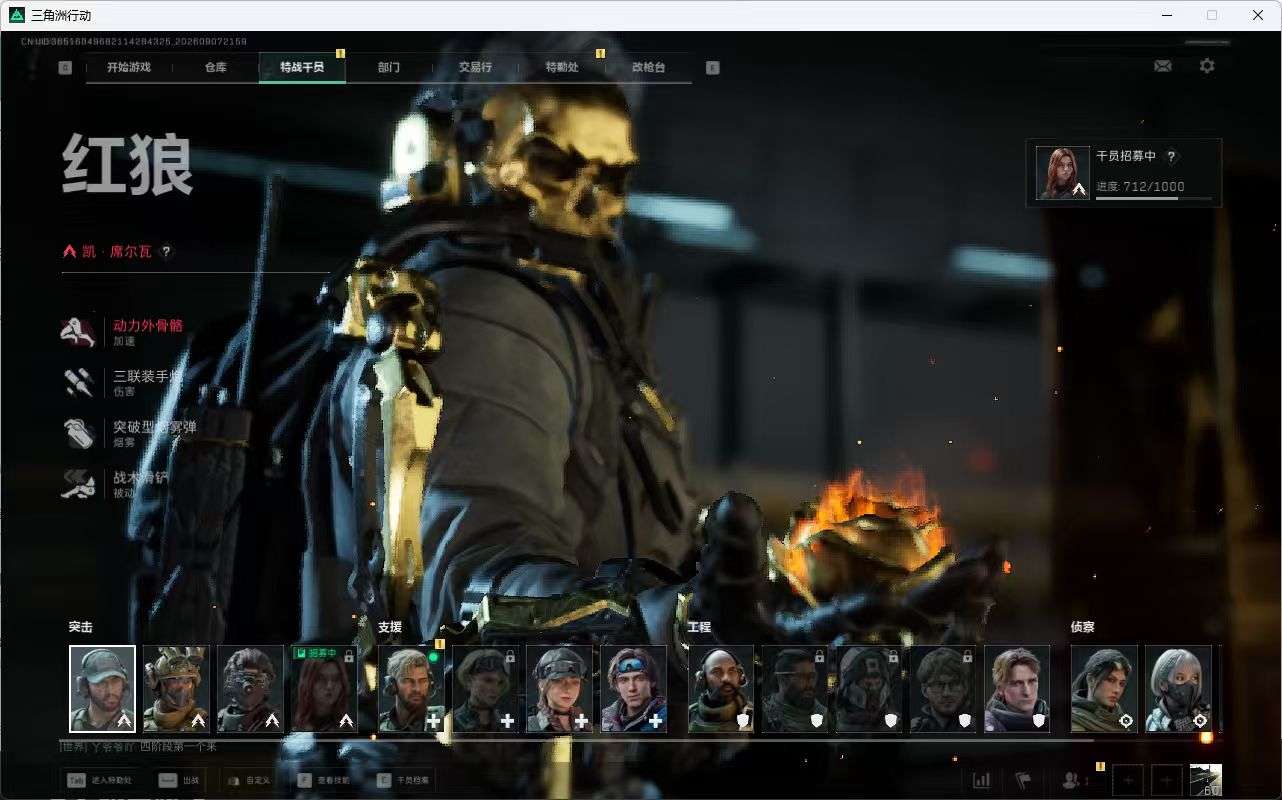Viewport: 1282px width, 800px height.
Task: Select the support operator wearing a goggled helmet
Action: (x=559, y=689)
